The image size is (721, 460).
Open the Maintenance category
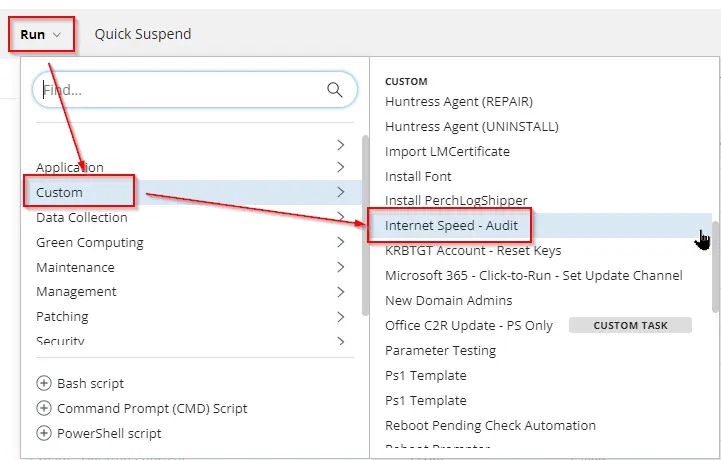75,267
